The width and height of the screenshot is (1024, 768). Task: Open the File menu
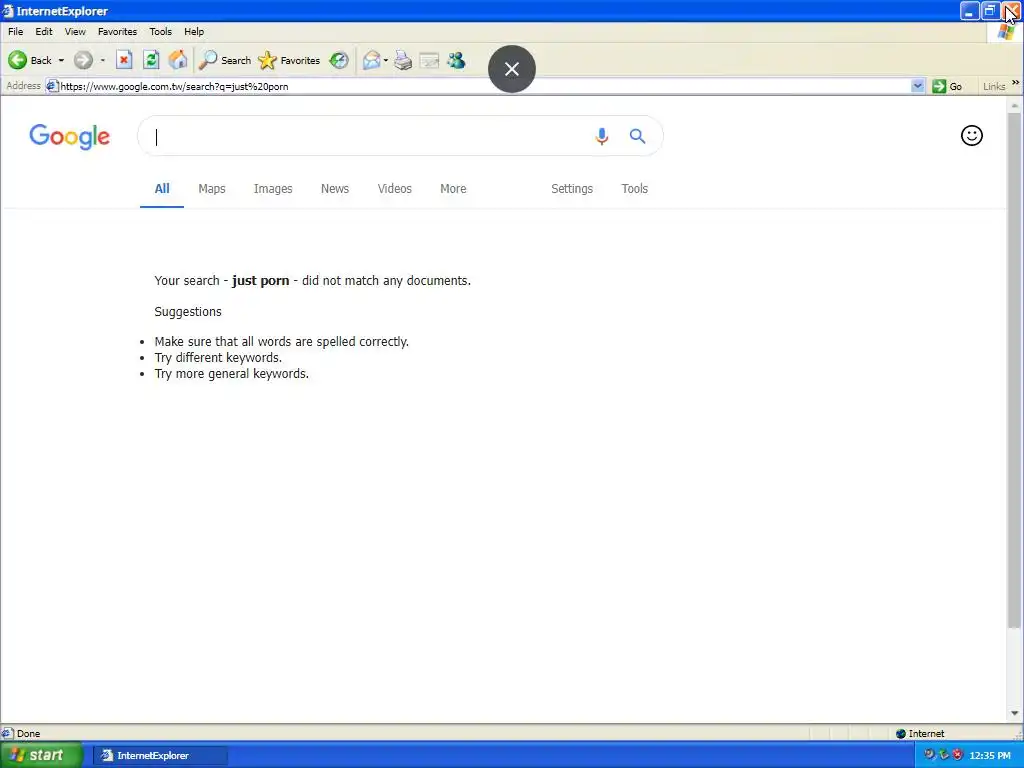point(16,31)
